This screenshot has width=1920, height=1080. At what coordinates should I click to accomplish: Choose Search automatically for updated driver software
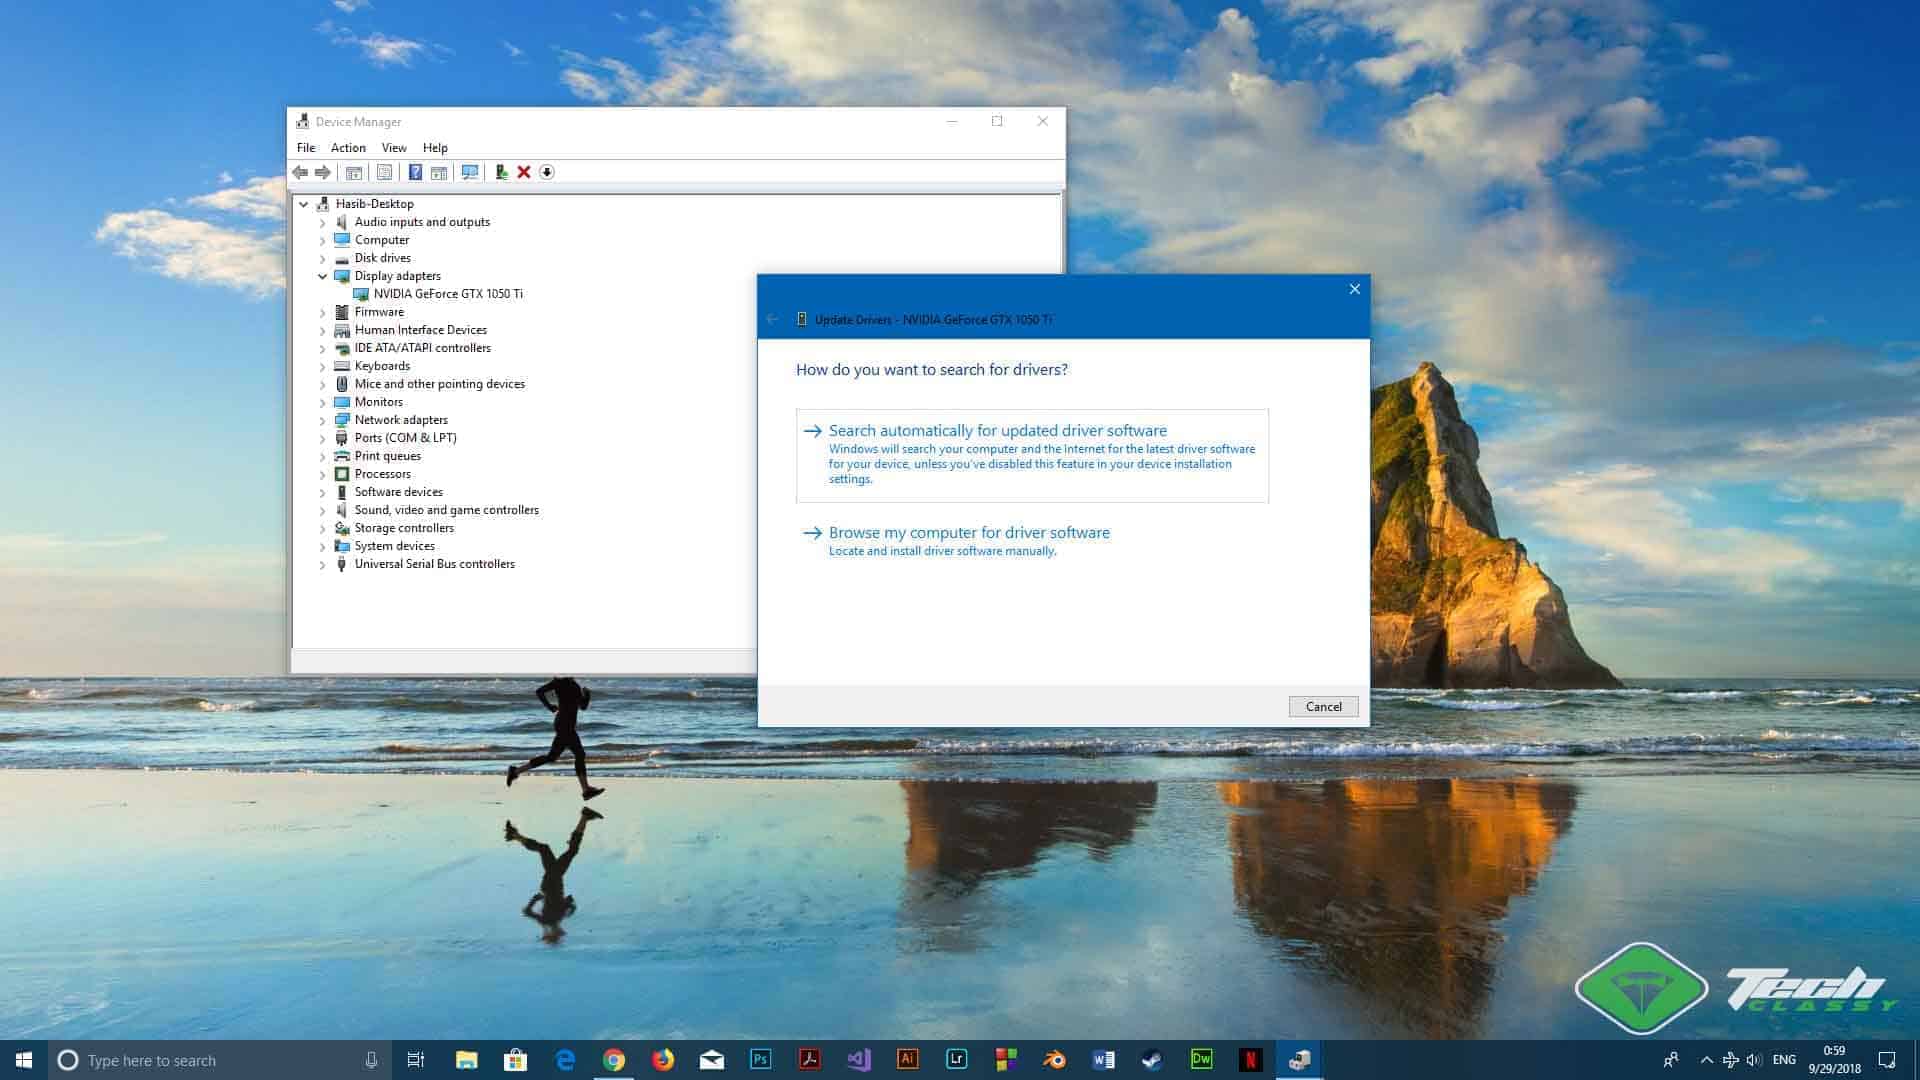pyautogui.click(x=997, y=431)
